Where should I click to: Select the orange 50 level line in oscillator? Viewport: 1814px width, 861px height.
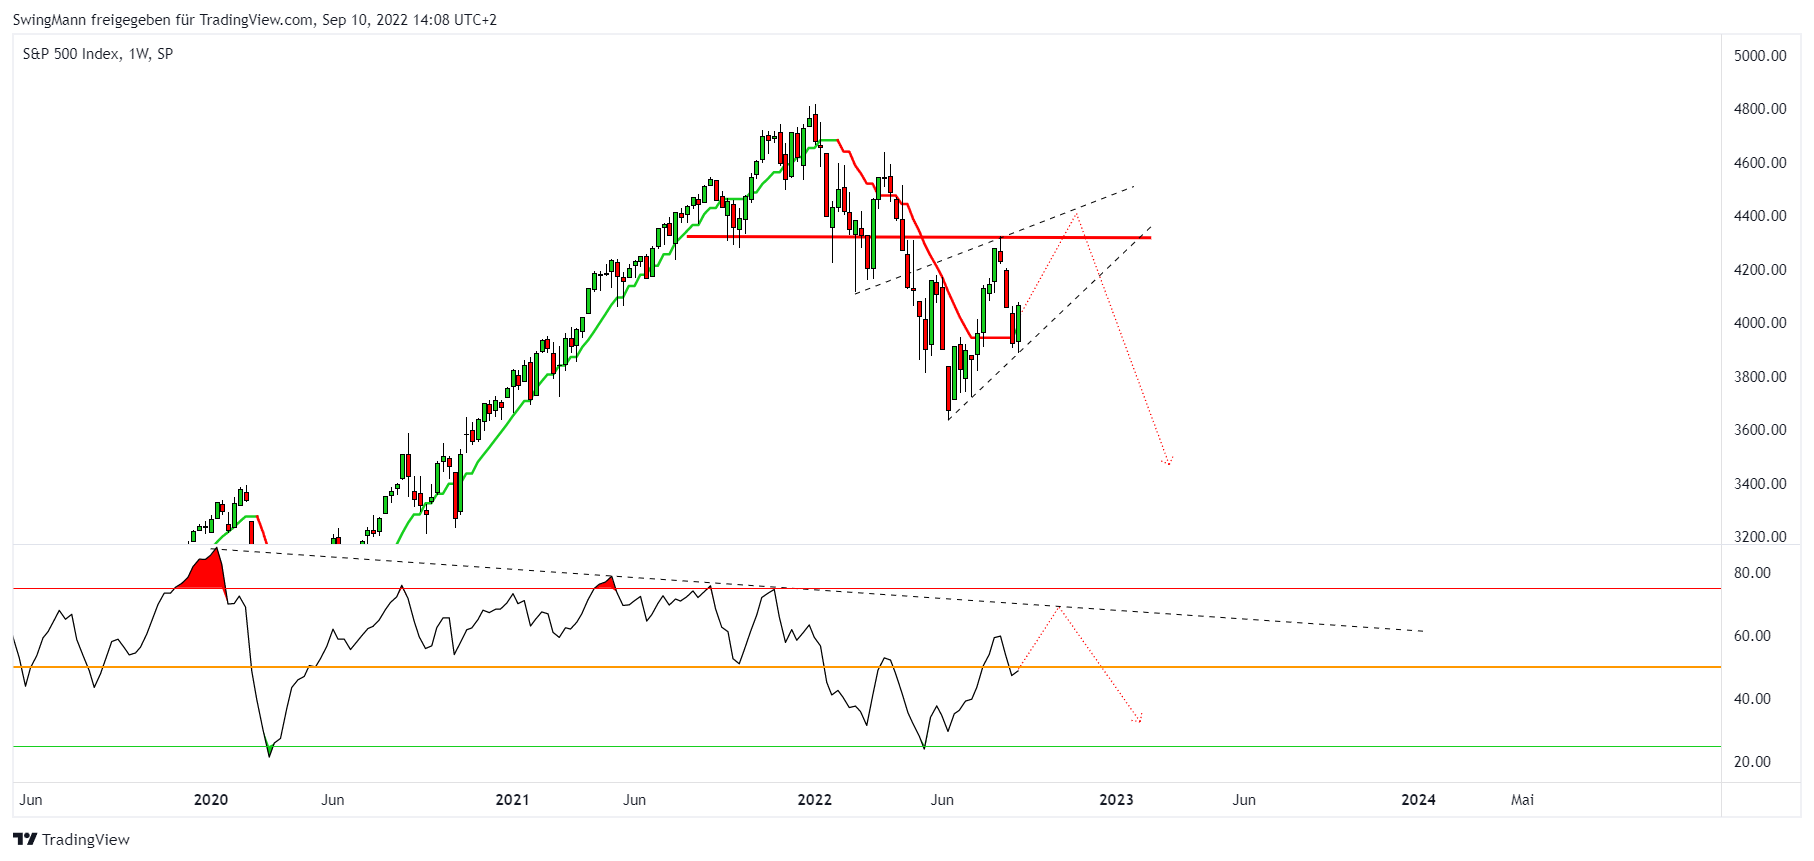pos(867,667)
